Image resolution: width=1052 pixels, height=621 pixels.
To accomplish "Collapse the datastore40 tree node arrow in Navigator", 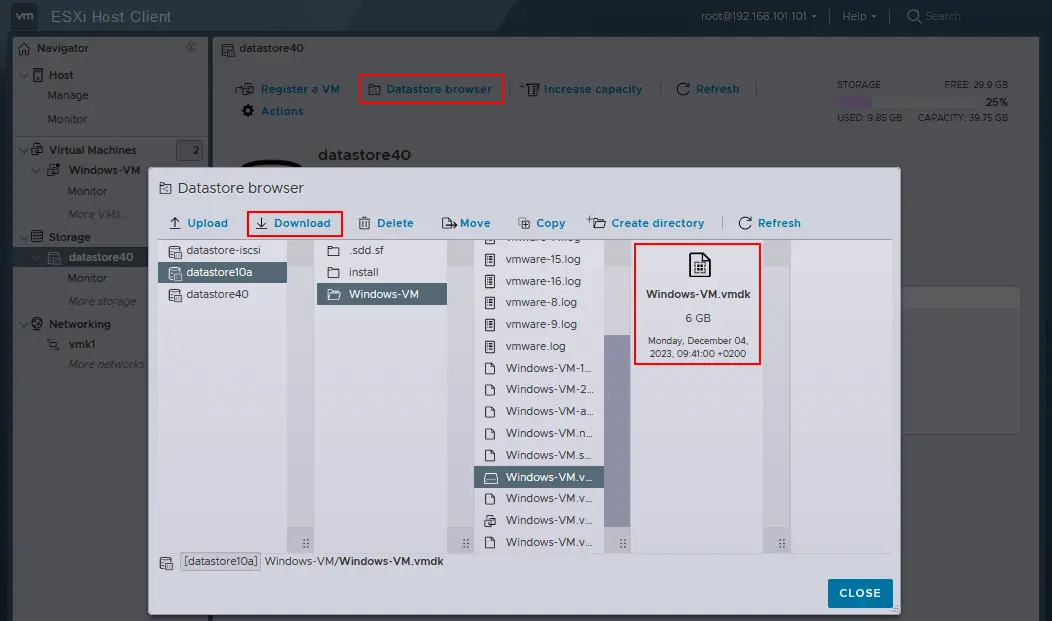I will point(36,258).
